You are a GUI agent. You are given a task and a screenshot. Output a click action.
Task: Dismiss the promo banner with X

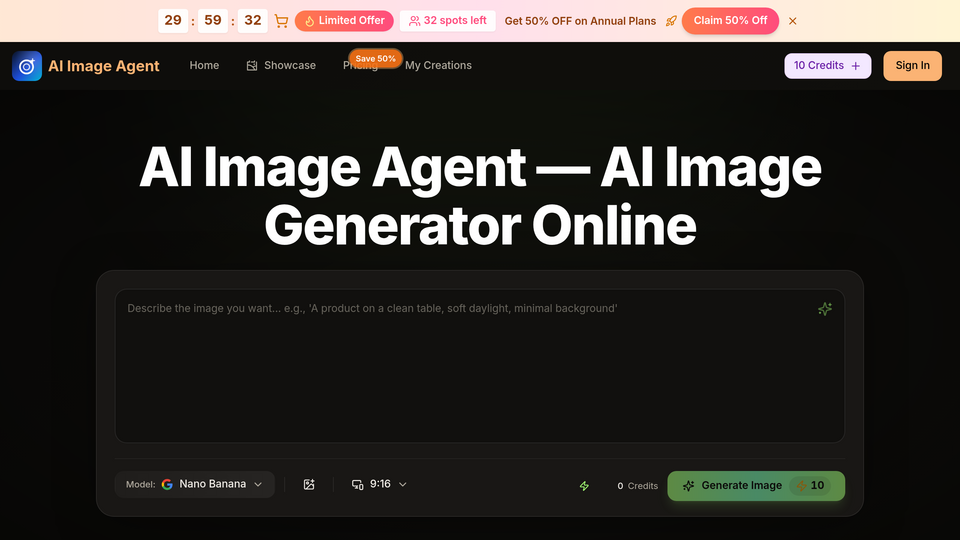[792, 21]
